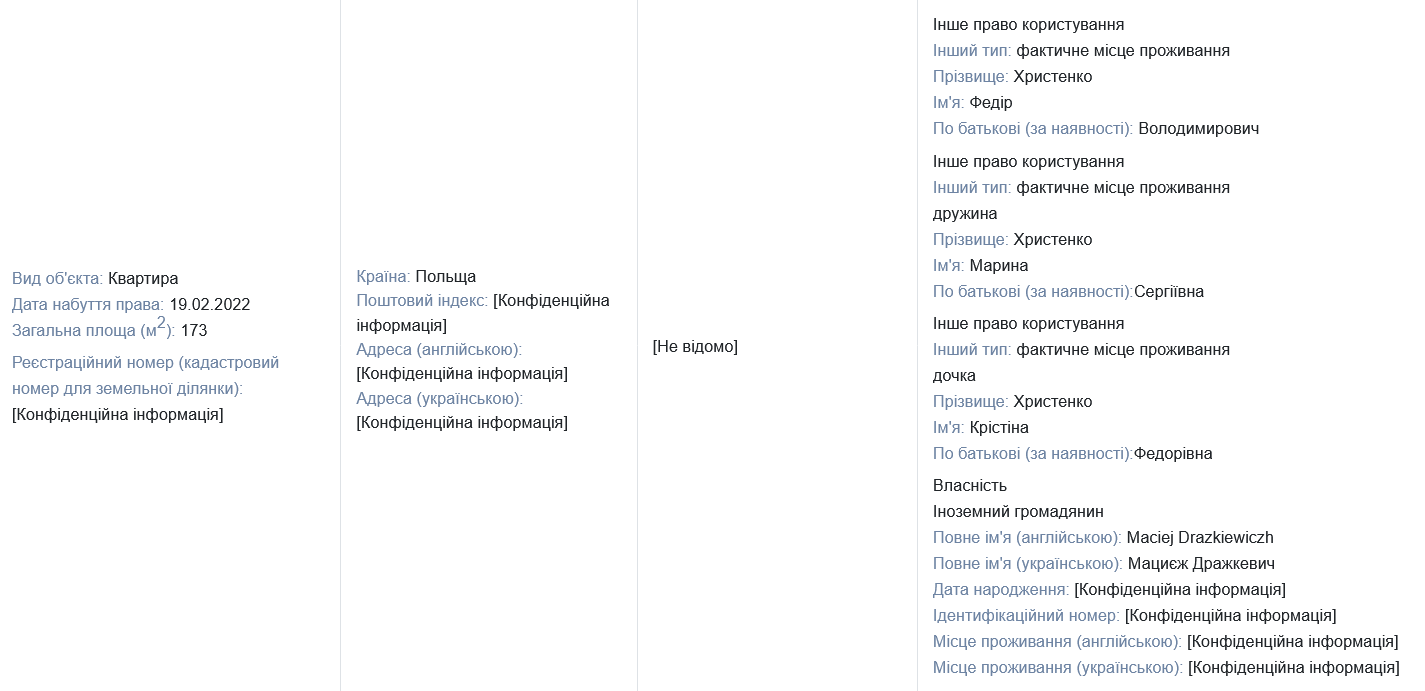Click the "Адреса (англійською)" label
1425x691 pixels.
click(x=439, y=350)
